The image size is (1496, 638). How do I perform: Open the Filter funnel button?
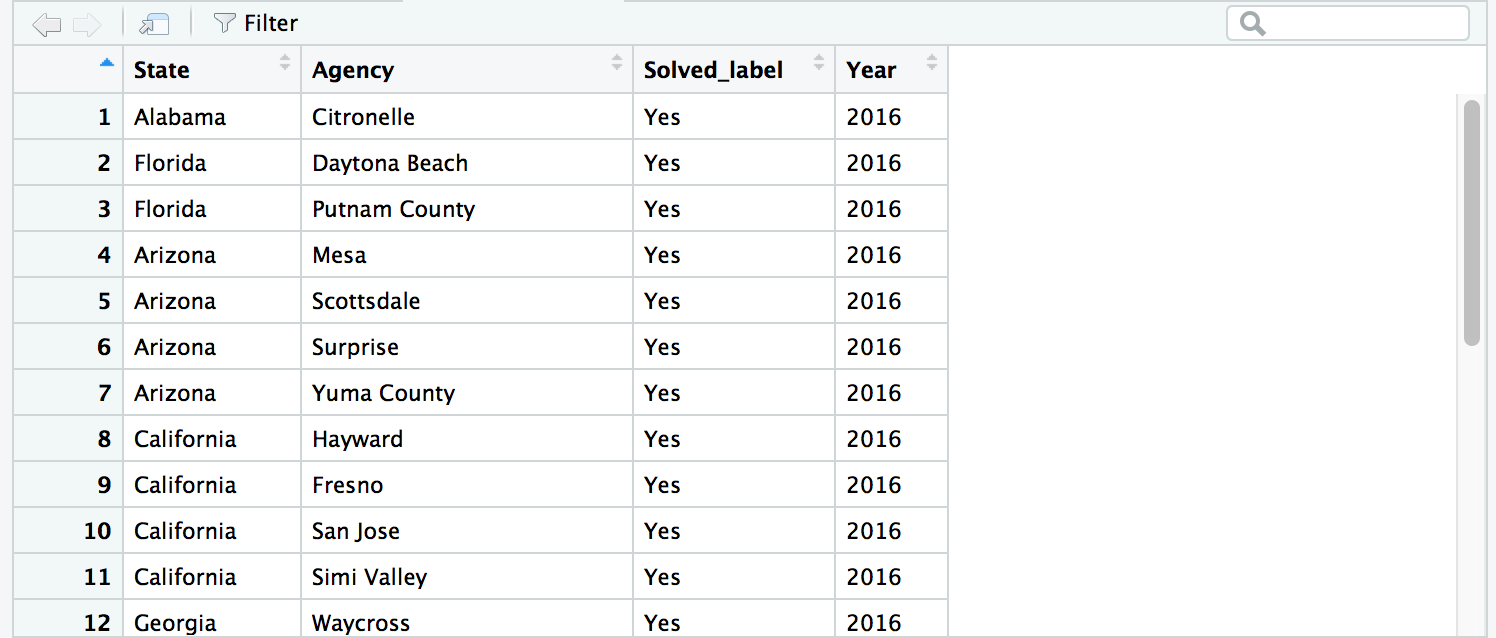click(x=256, y=23)
